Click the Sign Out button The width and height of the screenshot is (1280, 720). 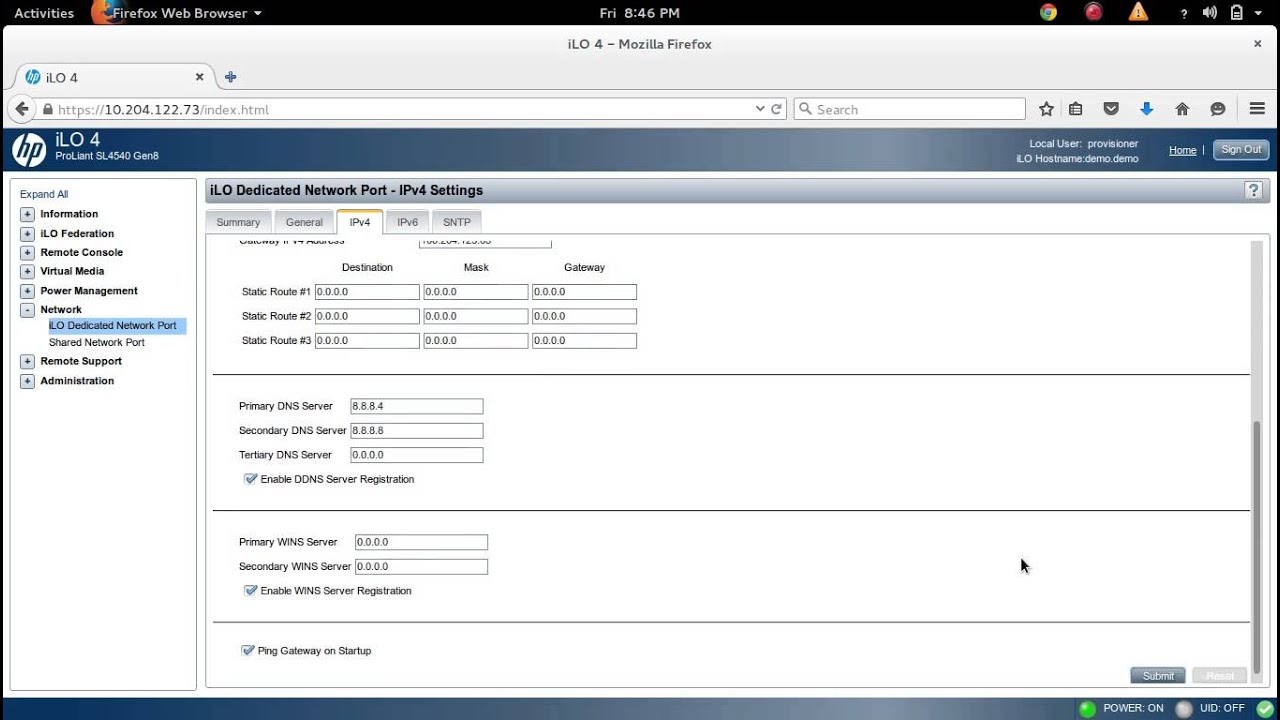[x=1241, y=150]
